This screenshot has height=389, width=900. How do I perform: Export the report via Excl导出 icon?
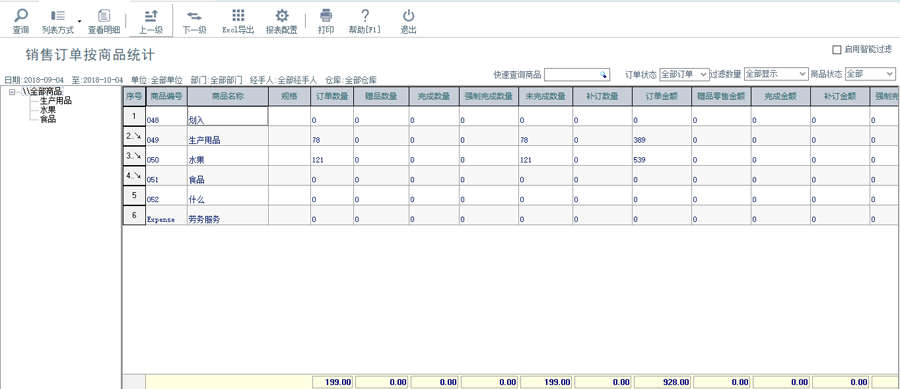[238, 15]
